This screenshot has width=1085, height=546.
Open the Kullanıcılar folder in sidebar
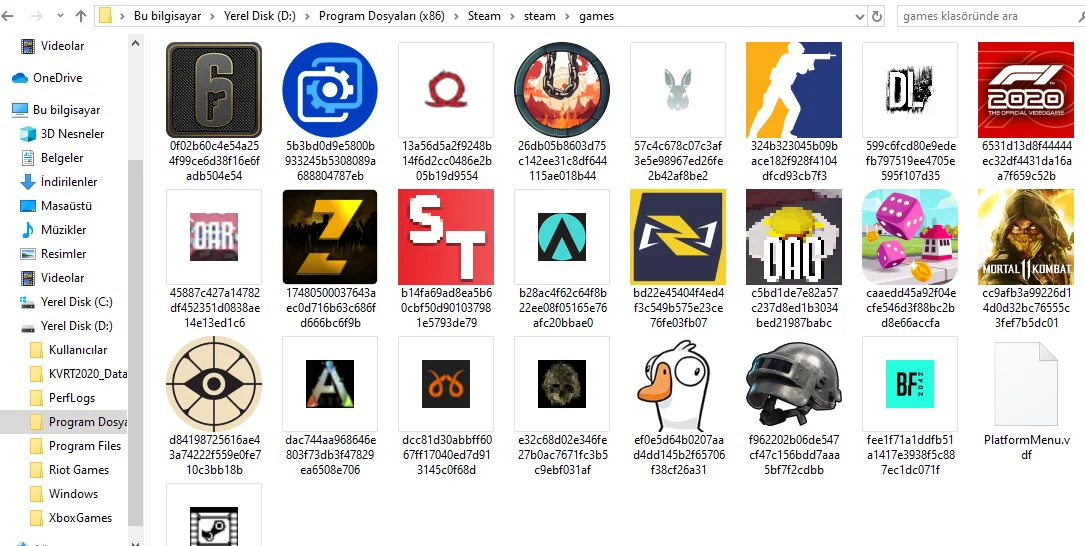[78, 349]
